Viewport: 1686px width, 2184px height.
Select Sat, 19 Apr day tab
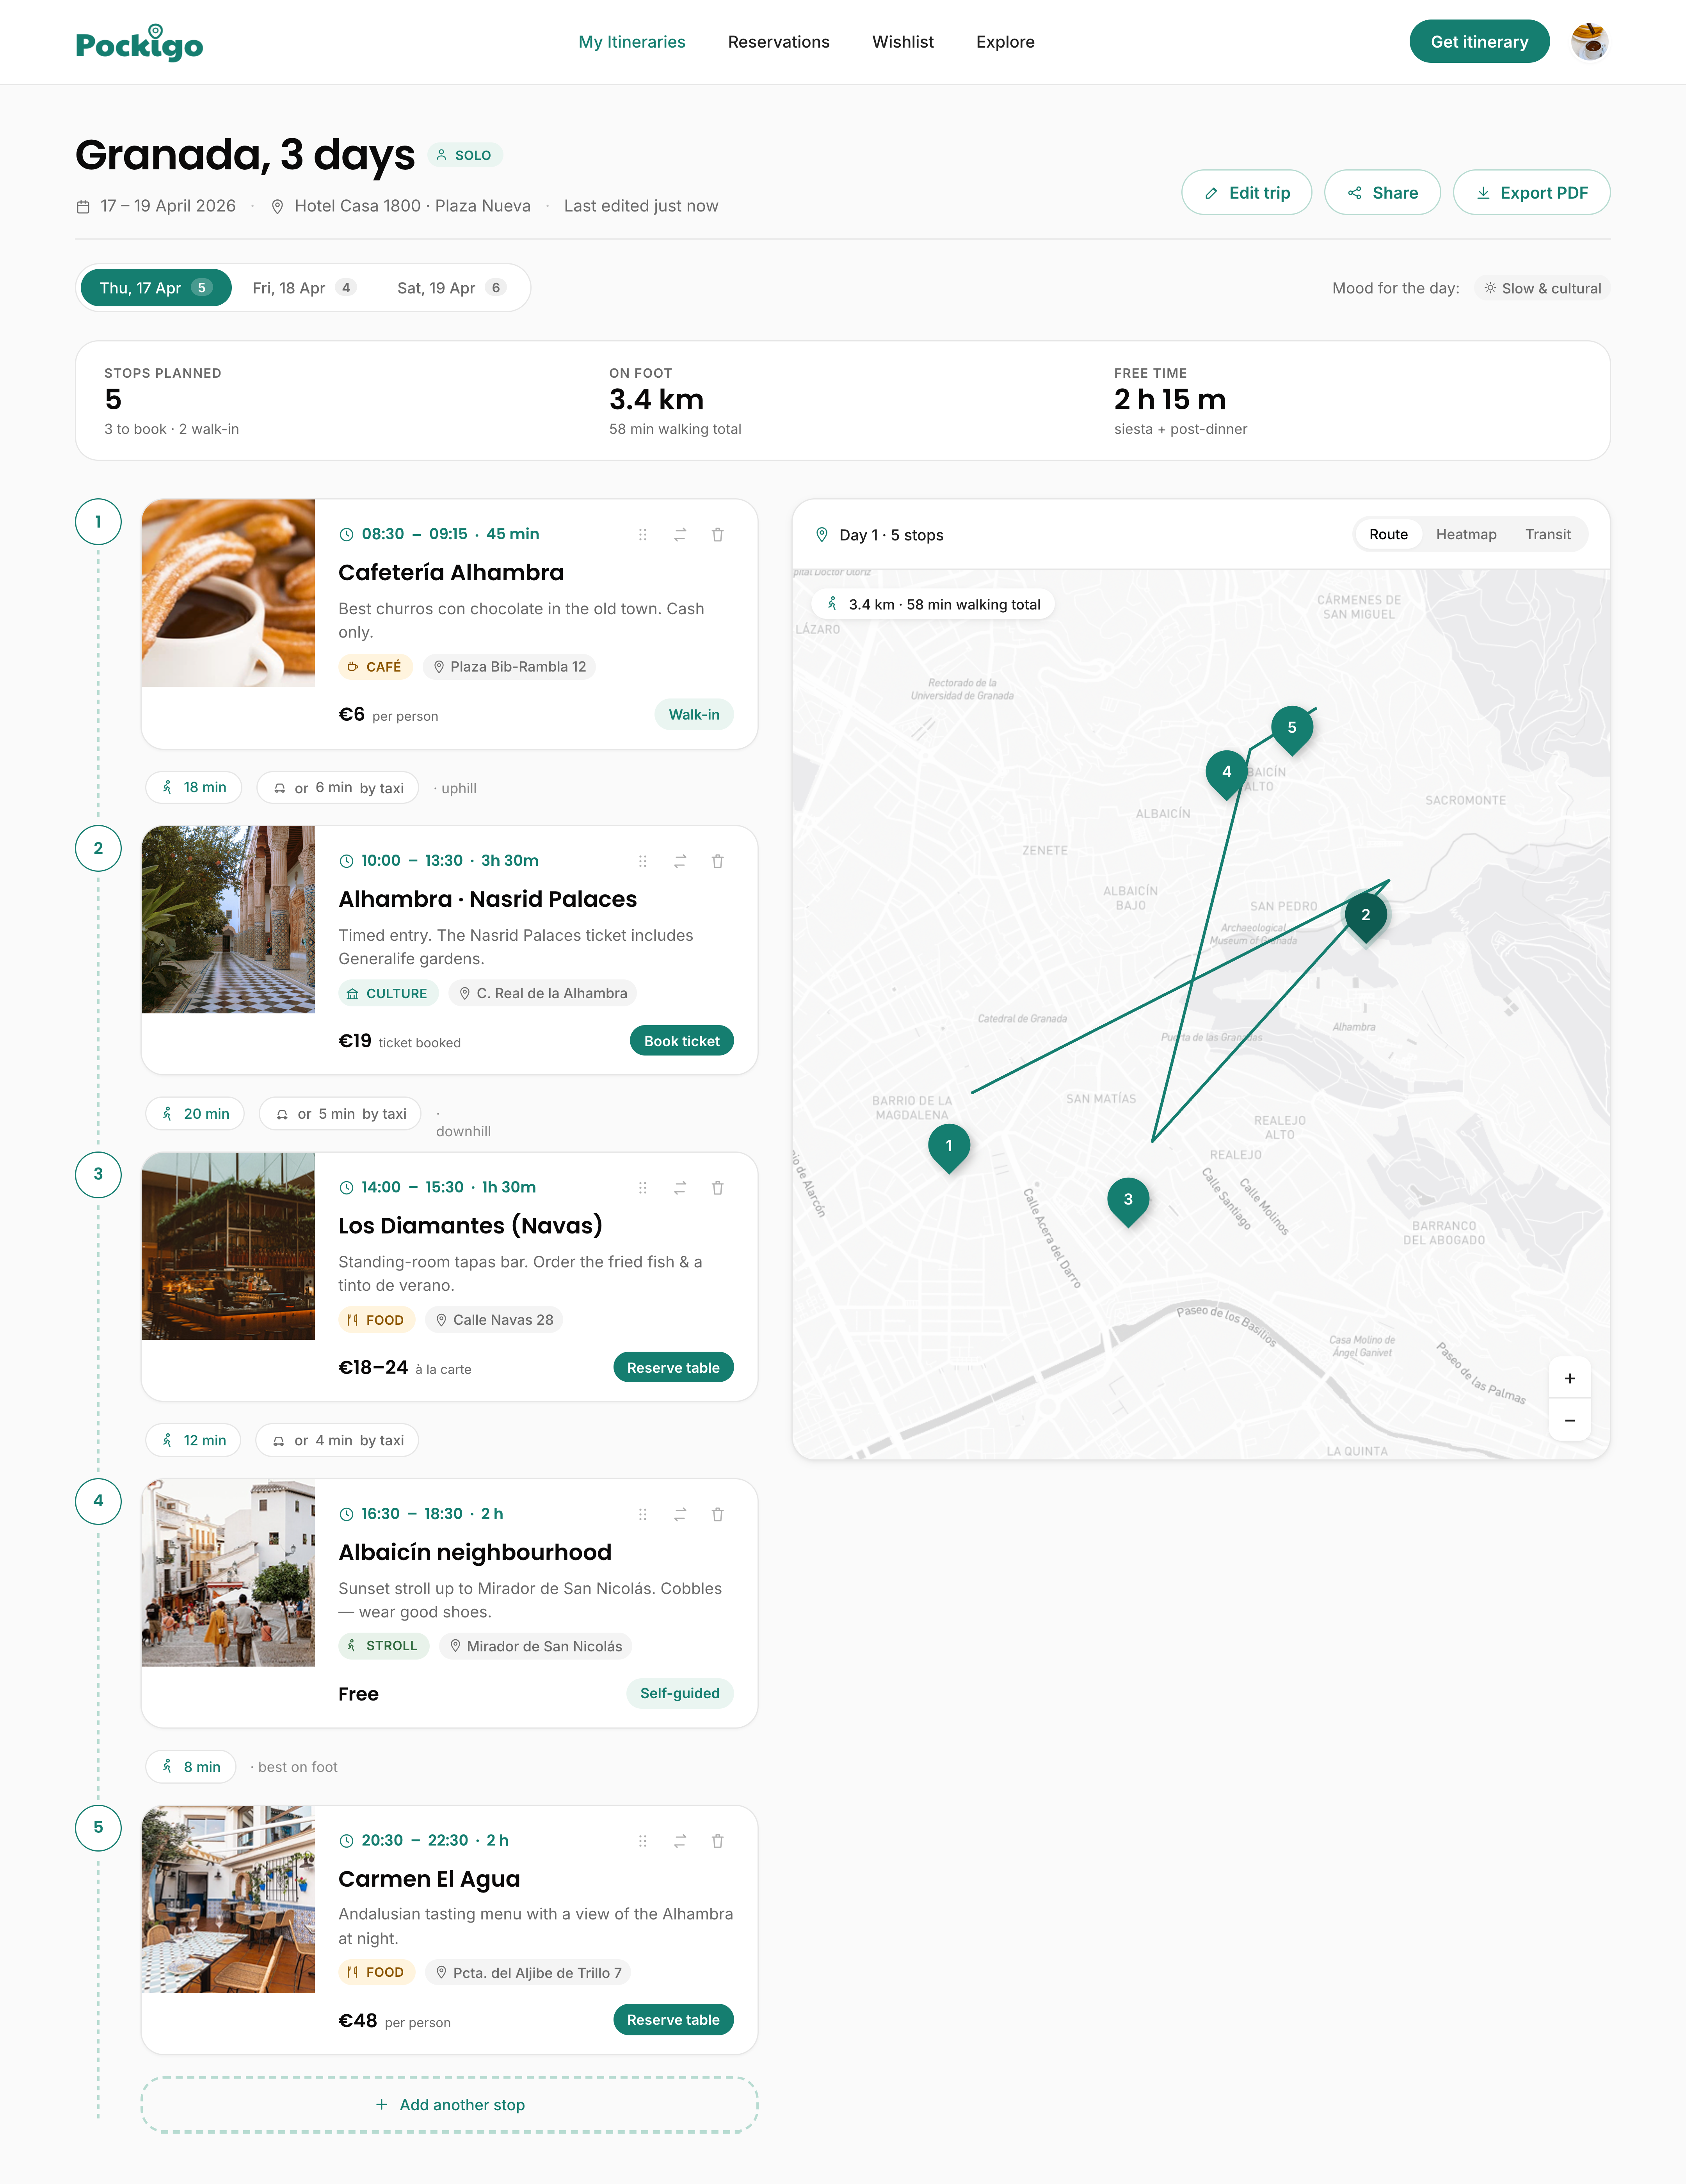coord(451,288)
